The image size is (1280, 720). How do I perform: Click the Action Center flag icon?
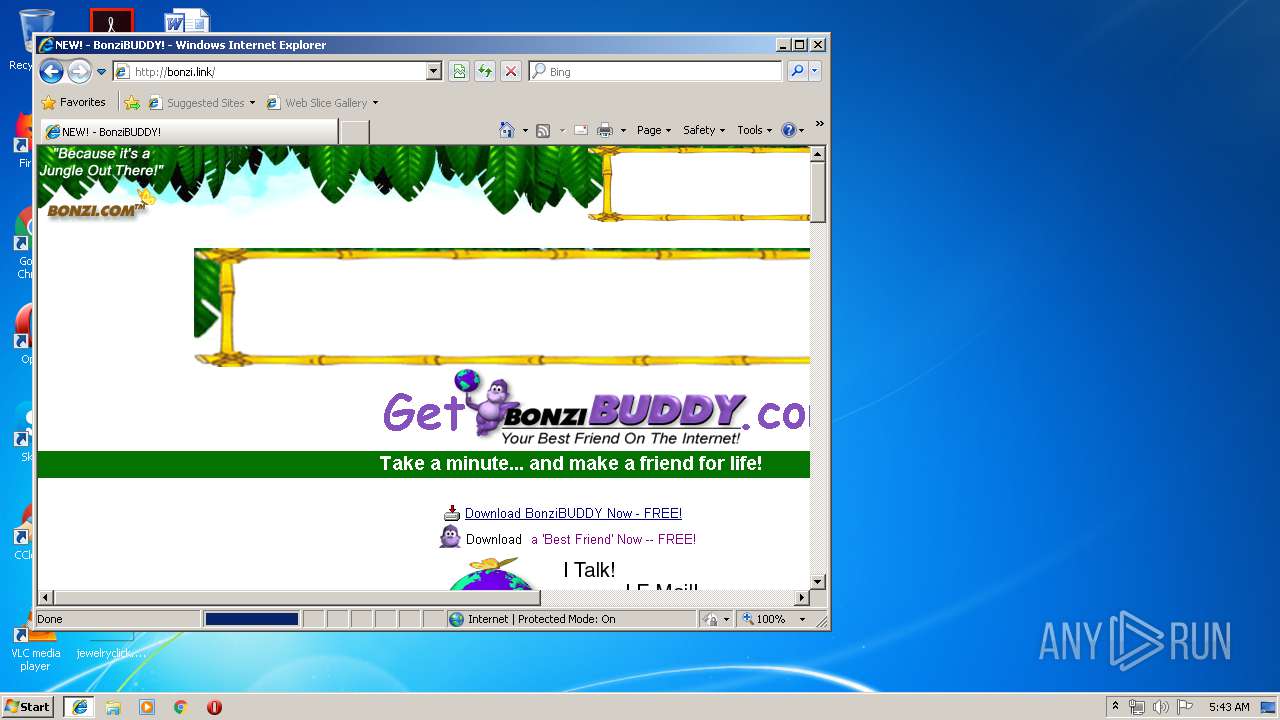click(x=1185, y=707)
